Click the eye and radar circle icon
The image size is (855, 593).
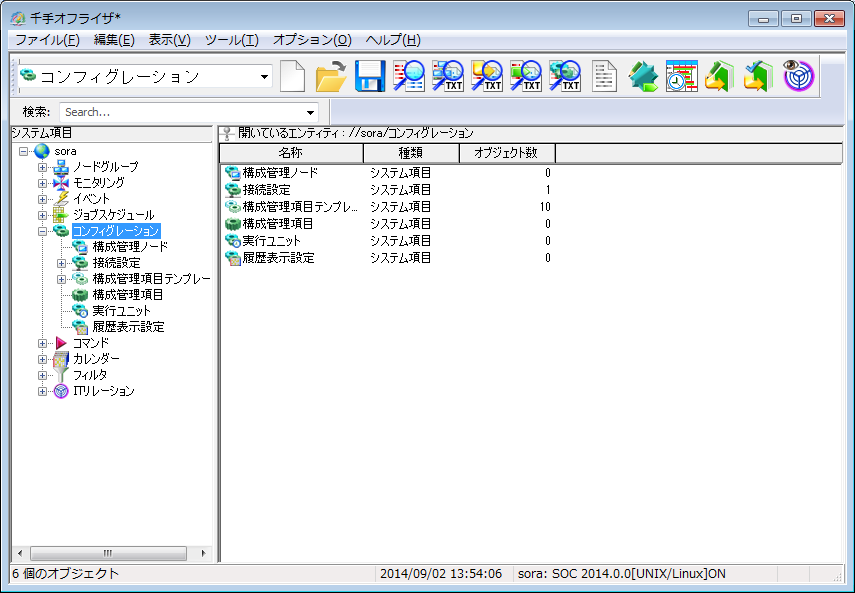pos(799,75)
